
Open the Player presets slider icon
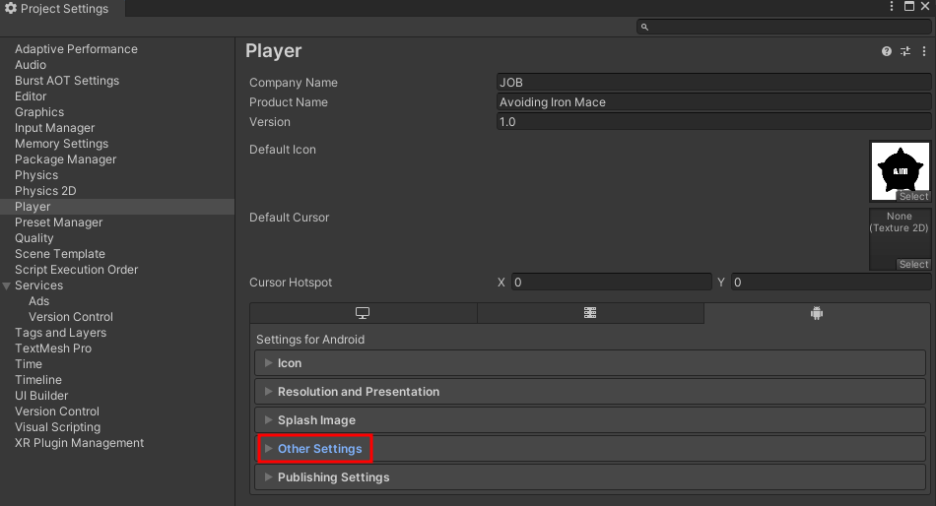click(x=906, y=51)
